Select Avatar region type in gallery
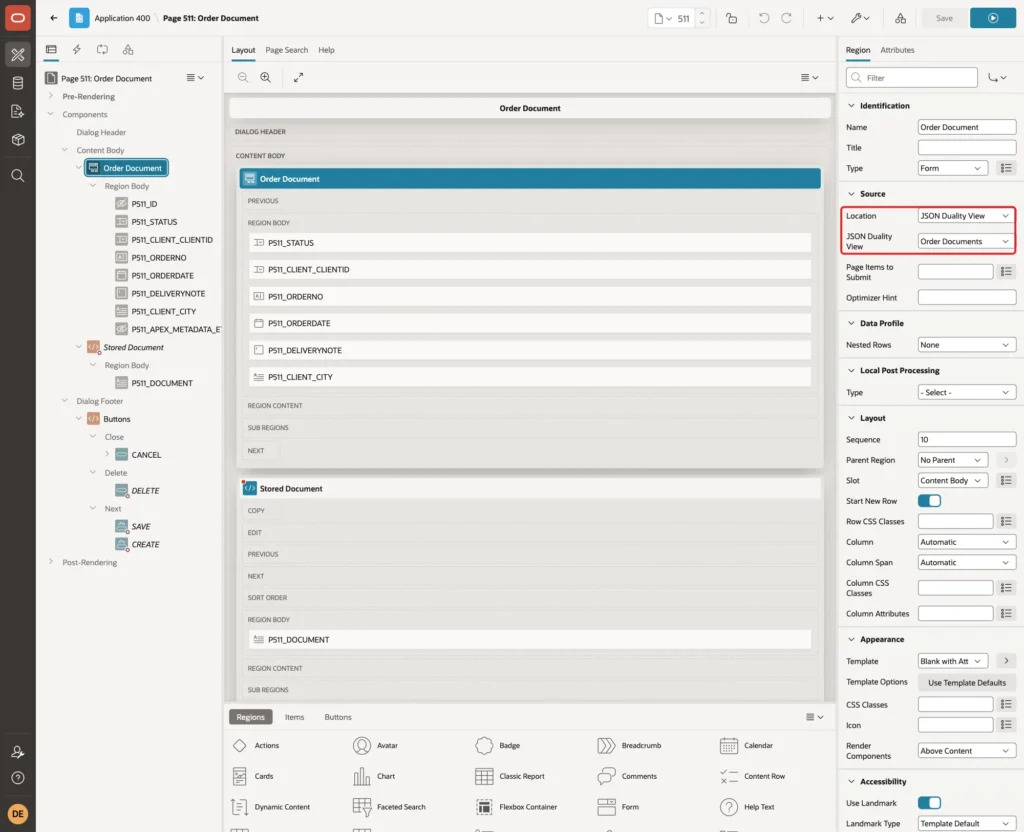The width and height of the screenshot is (1024, 832). [376, 745]
